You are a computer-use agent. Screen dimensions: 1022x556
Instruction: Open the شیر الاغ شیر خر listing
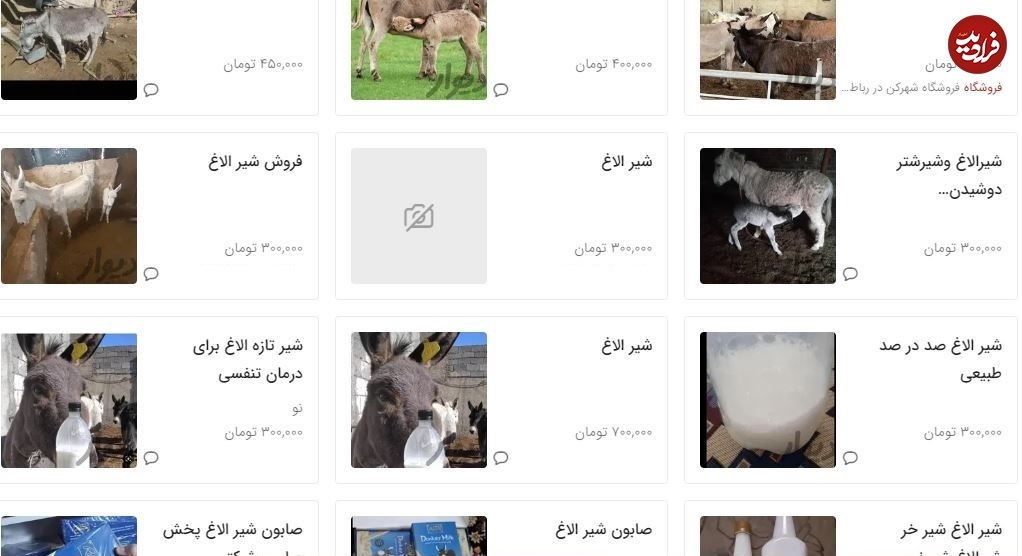click(x=952, y=531)
